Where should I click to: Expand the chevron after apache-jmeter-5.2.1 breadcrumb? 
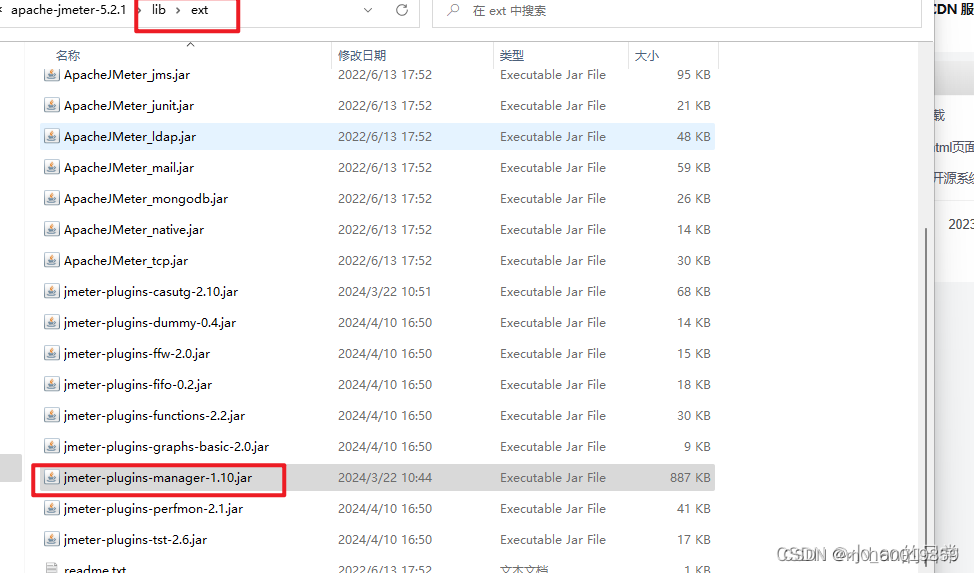(x=138, y=10)
